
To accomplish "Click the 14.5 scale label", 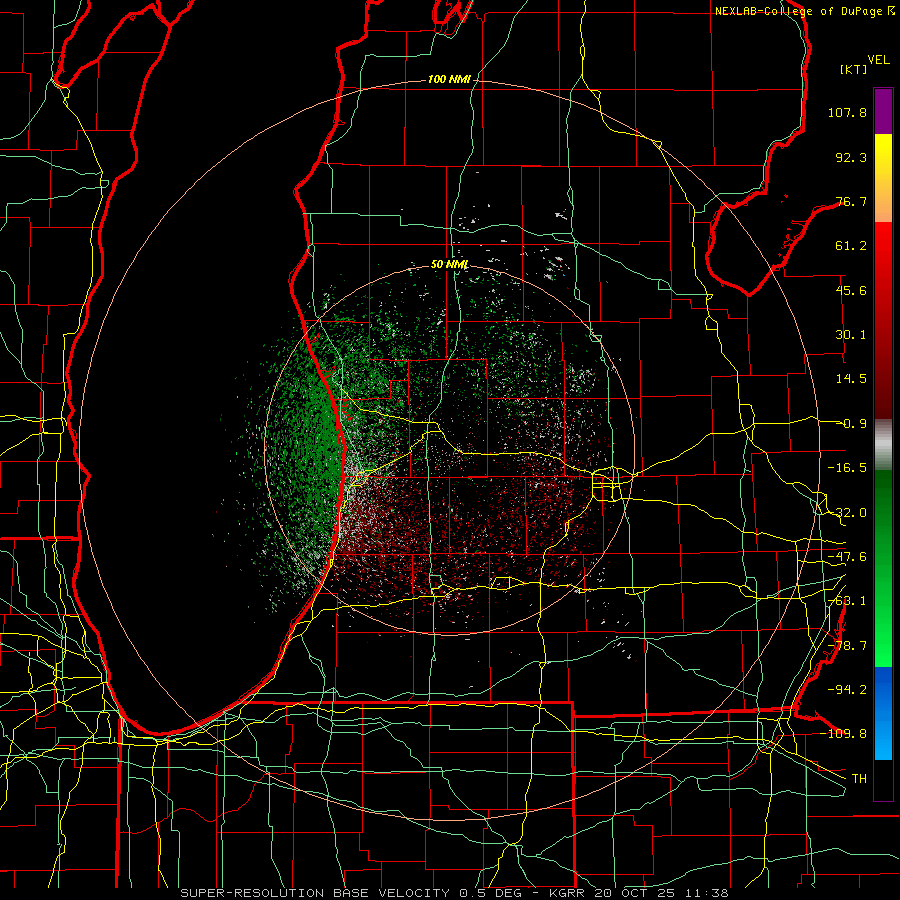I will coord(851,379).
